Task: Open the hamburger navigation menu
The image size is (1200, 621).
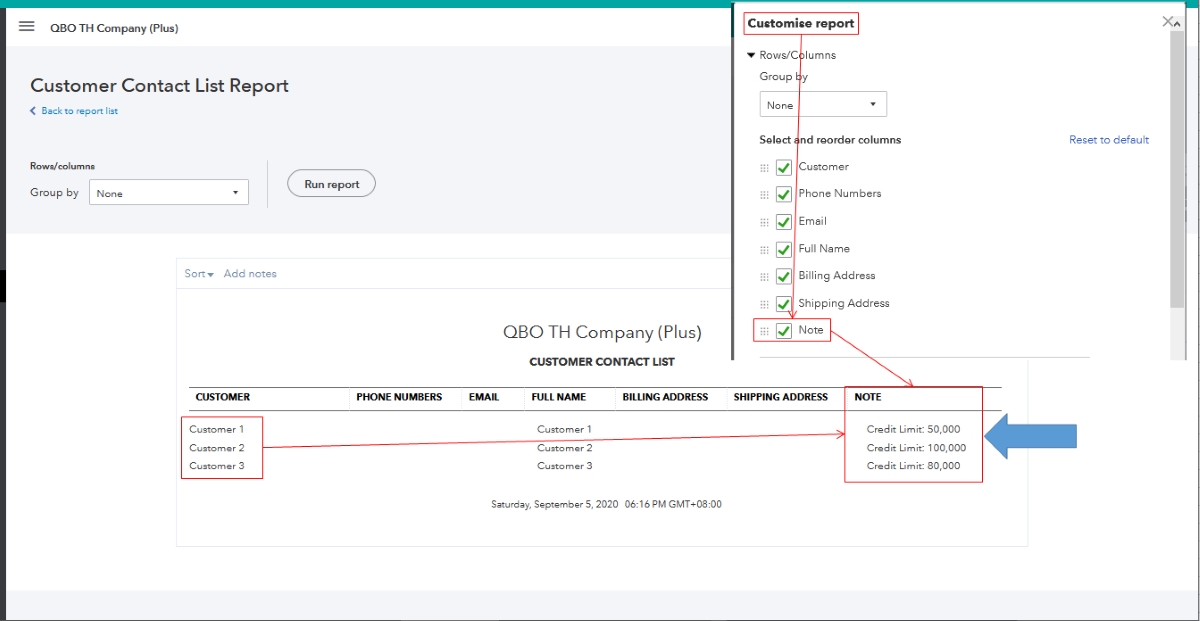Action: coord(27,27)
